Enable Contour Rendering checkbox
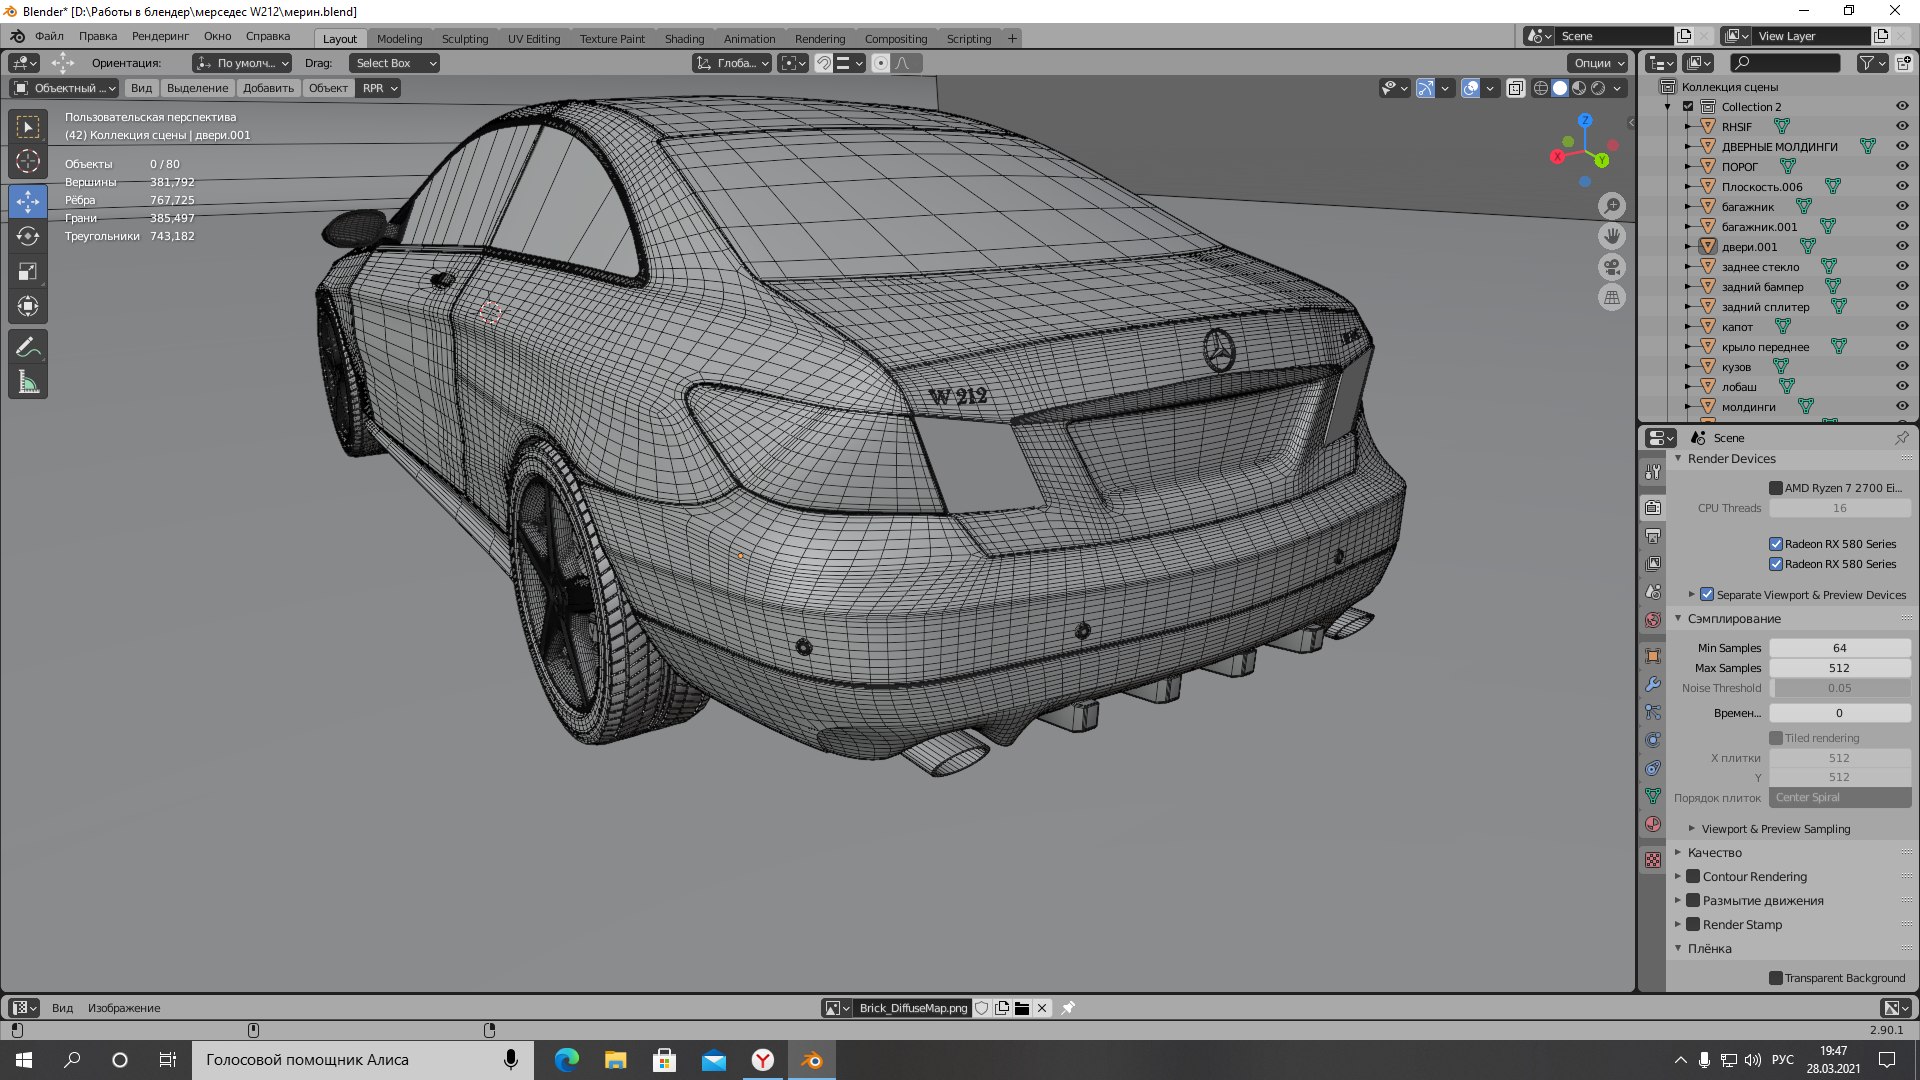Image resolution: width=1920 pixels, height=1080 pixels. point(1693,876)
